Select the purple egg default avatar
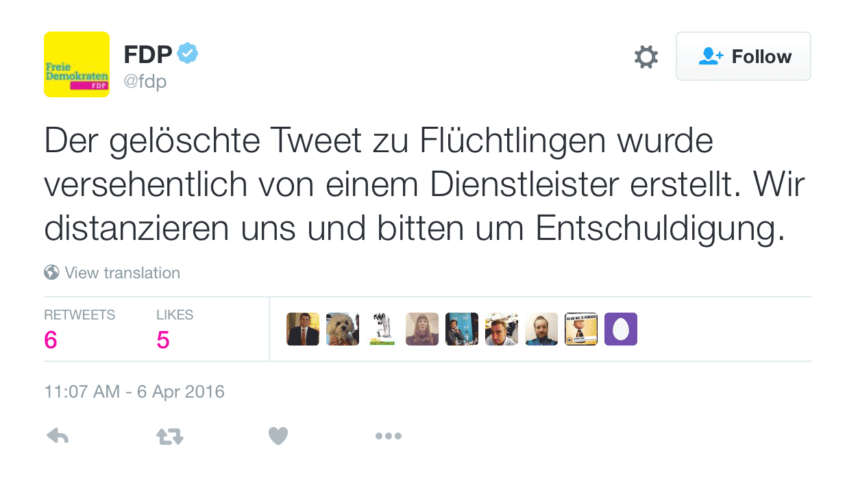 pos(620,329)
